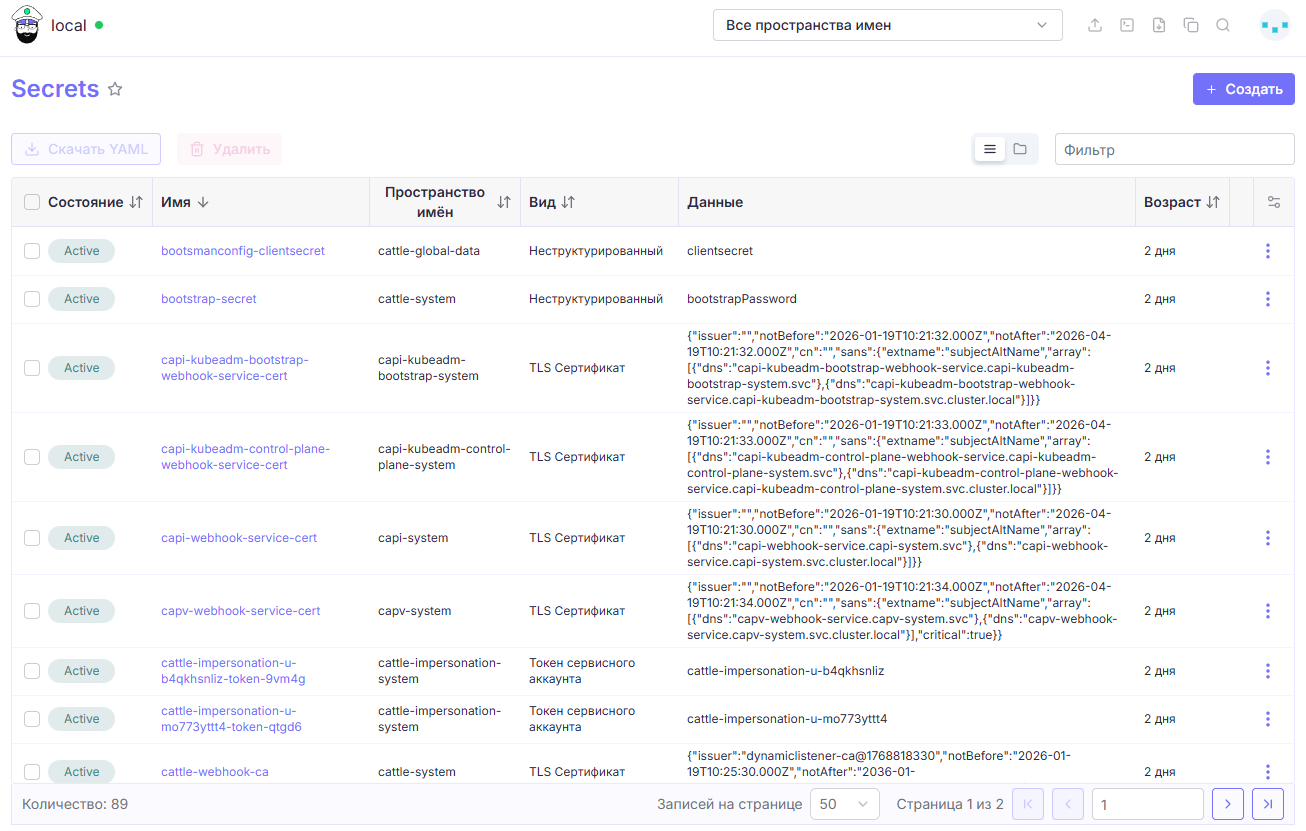Image resolution: width=1306 pixels, height=831 pixels.
Task: Check the cattle-webhook-ca row checkbox
Action: (x=32, y=772)
